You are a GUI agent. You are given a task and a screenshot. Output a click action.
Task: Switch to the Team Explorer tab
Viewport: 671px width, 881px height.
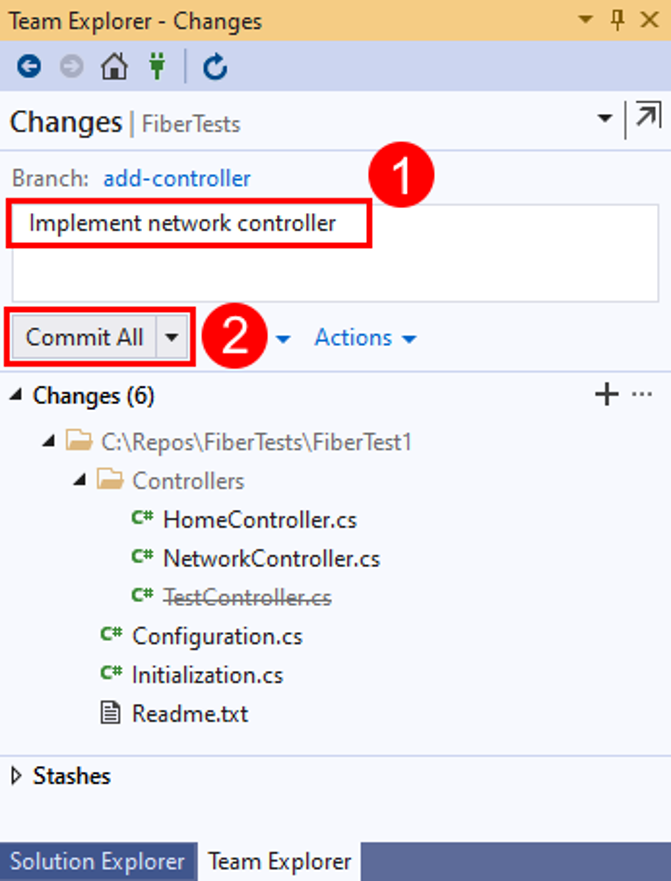click(279, 861)
